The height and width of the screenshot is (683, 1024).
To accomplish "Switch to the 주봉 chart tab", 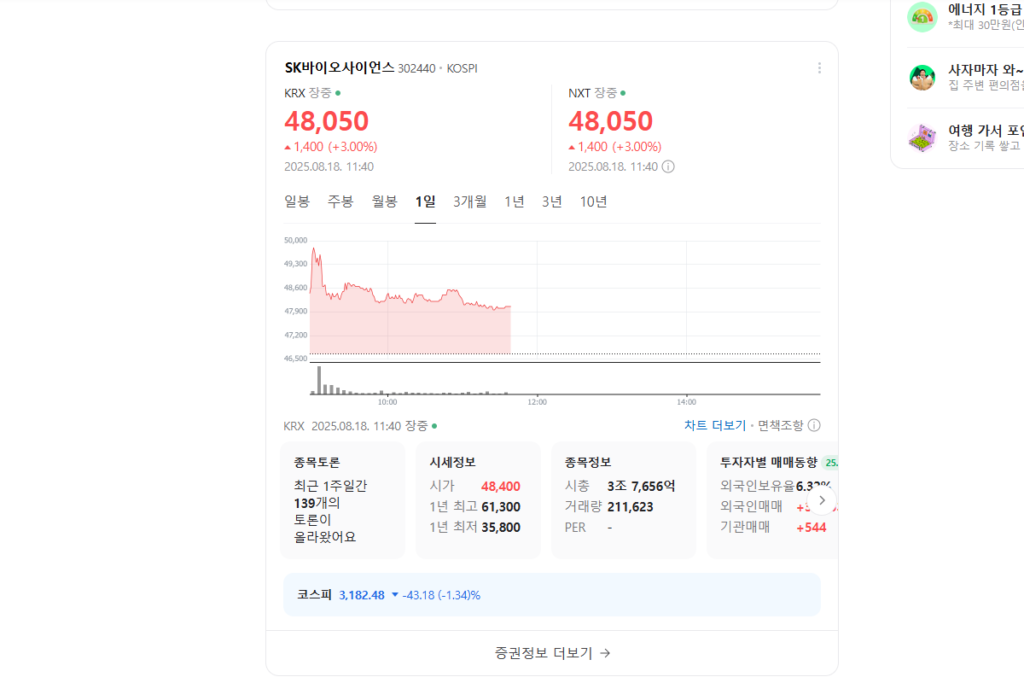I will click(x=337, y=201).
